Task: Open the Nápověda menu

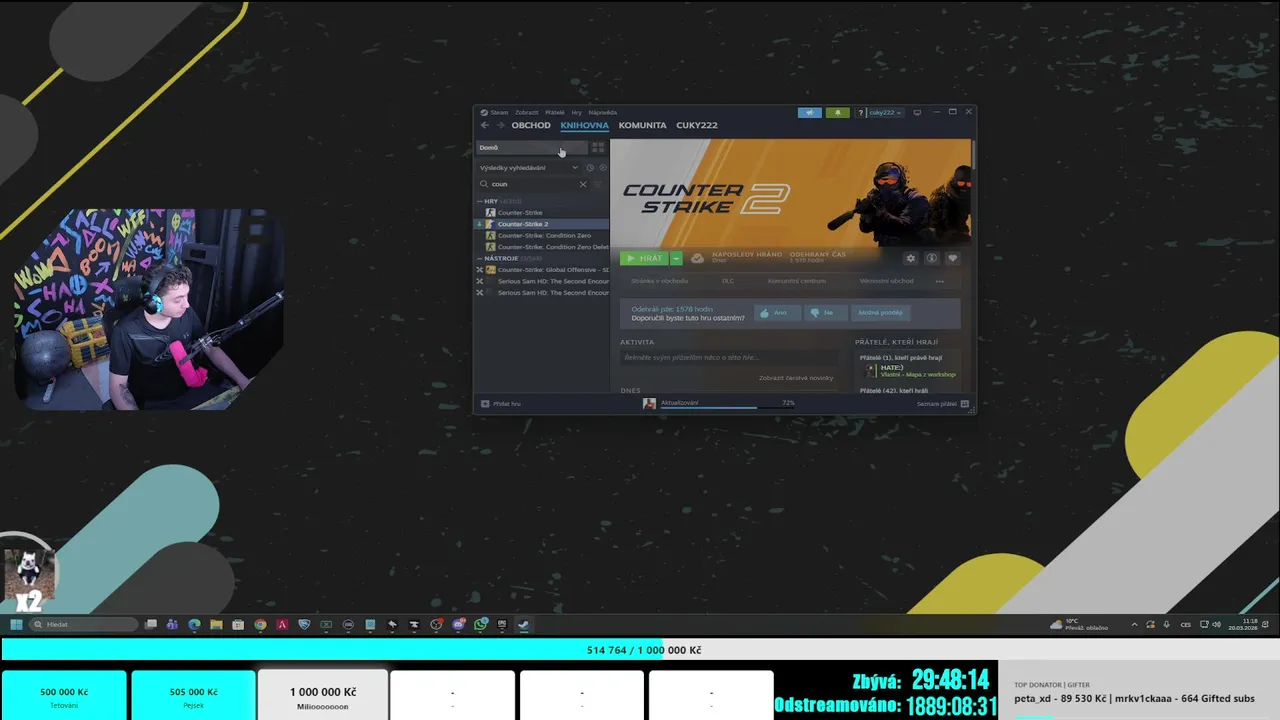Action: [602, 113]
